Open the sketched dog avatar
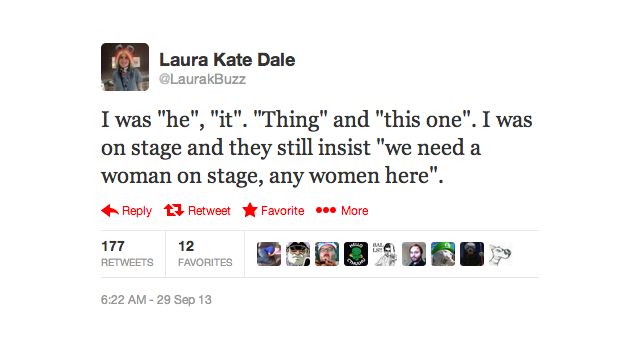640x360 pixels. [x=501, y=254]
